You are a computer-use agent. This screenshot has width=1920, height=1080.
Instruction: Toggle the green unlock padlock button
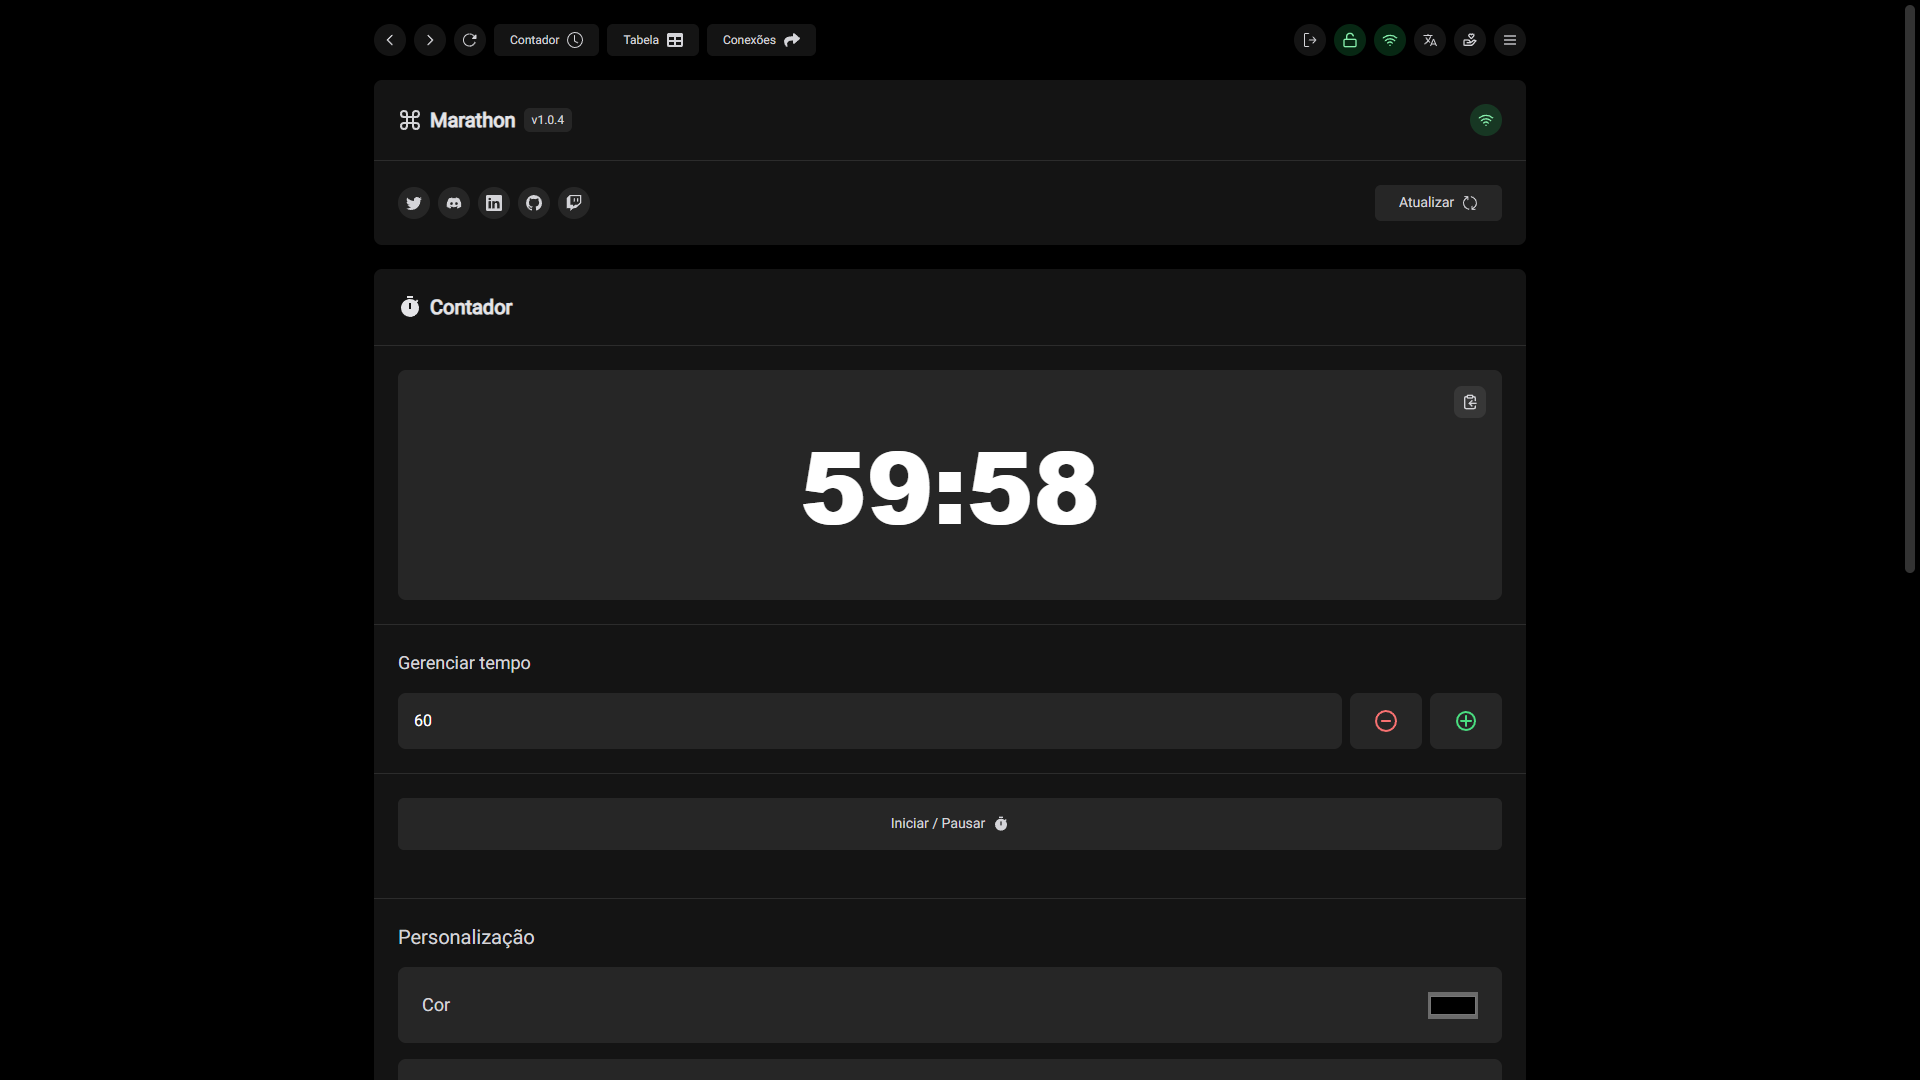[1349, 40]
